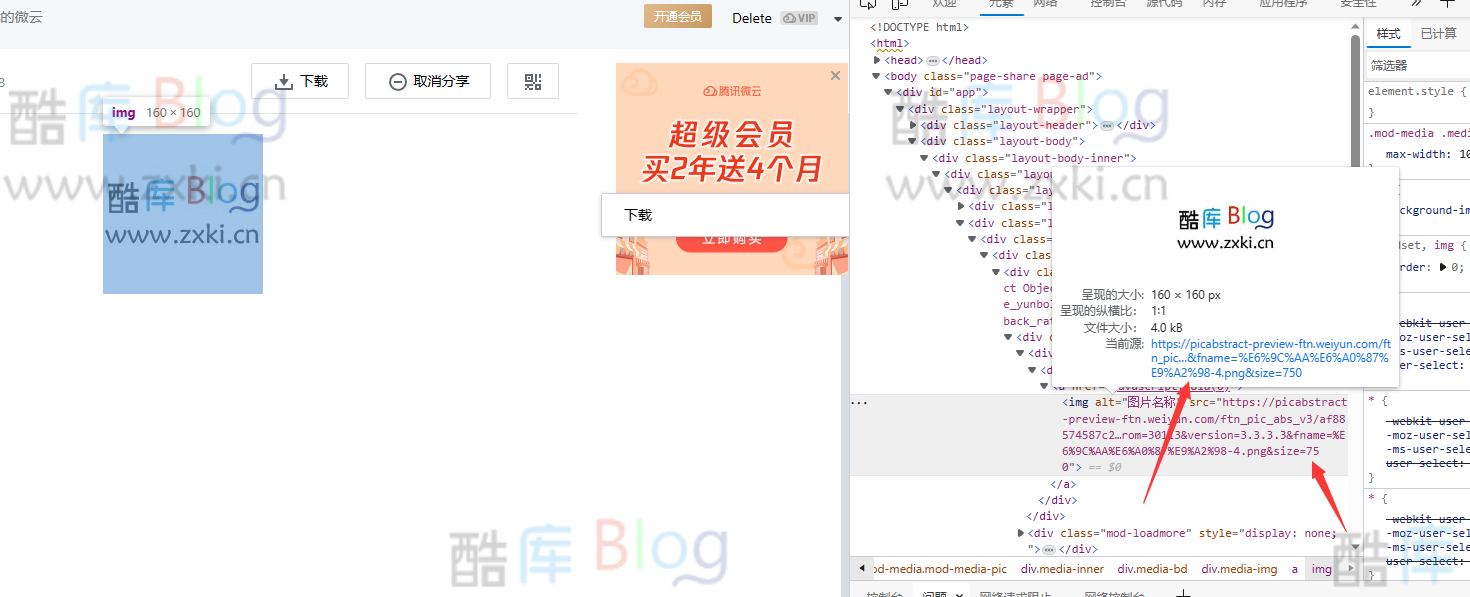Click the 开通会员 membership button
1470x597 pixels.
pos(677,17)
